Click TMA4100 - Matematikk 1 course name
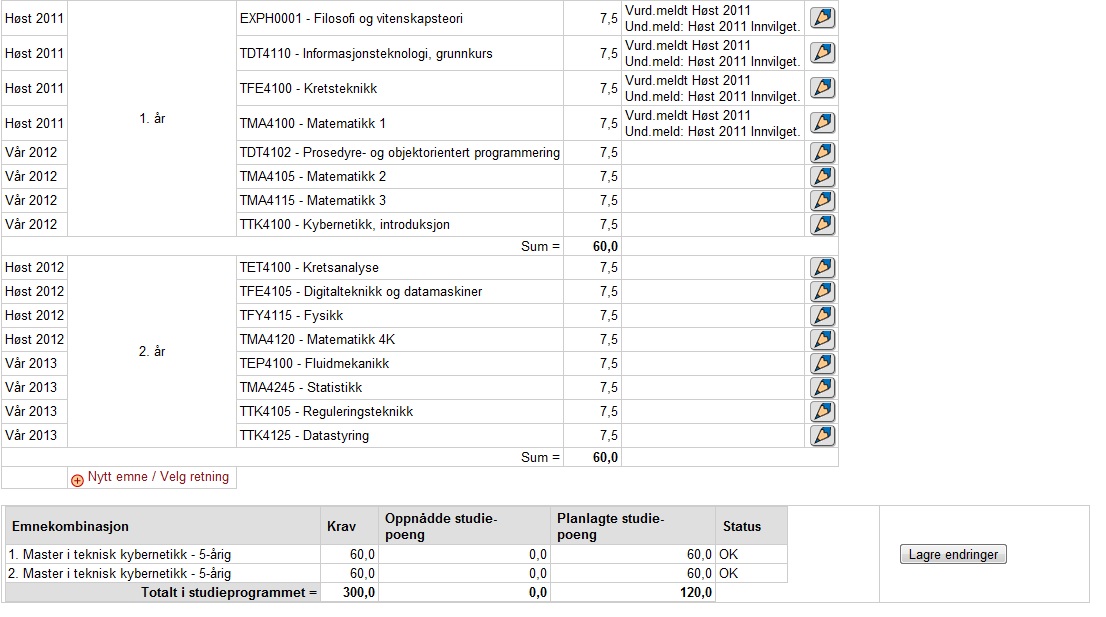Viewport: 1106px width, 617px height. 312,123
